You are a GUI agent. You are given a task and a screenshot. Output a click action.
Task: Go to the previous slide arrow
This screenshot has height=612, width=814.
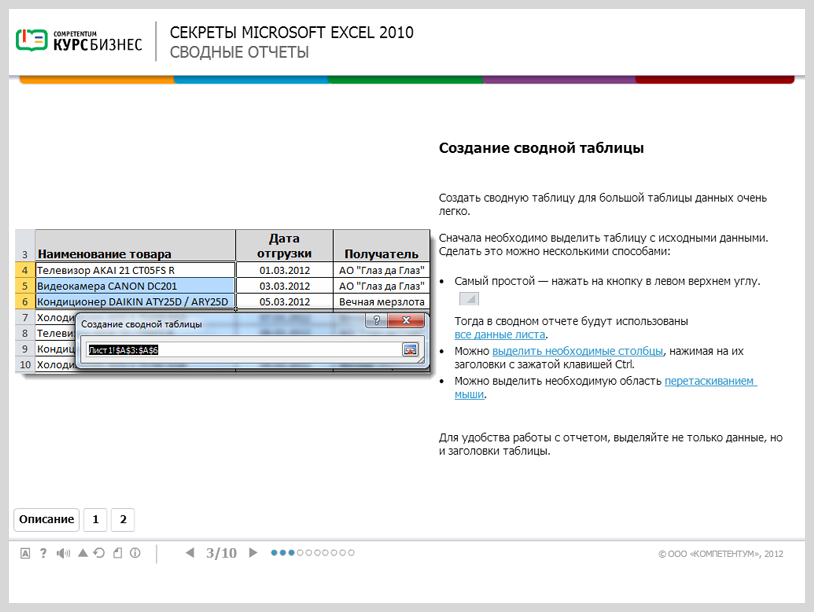pos(190,553)
